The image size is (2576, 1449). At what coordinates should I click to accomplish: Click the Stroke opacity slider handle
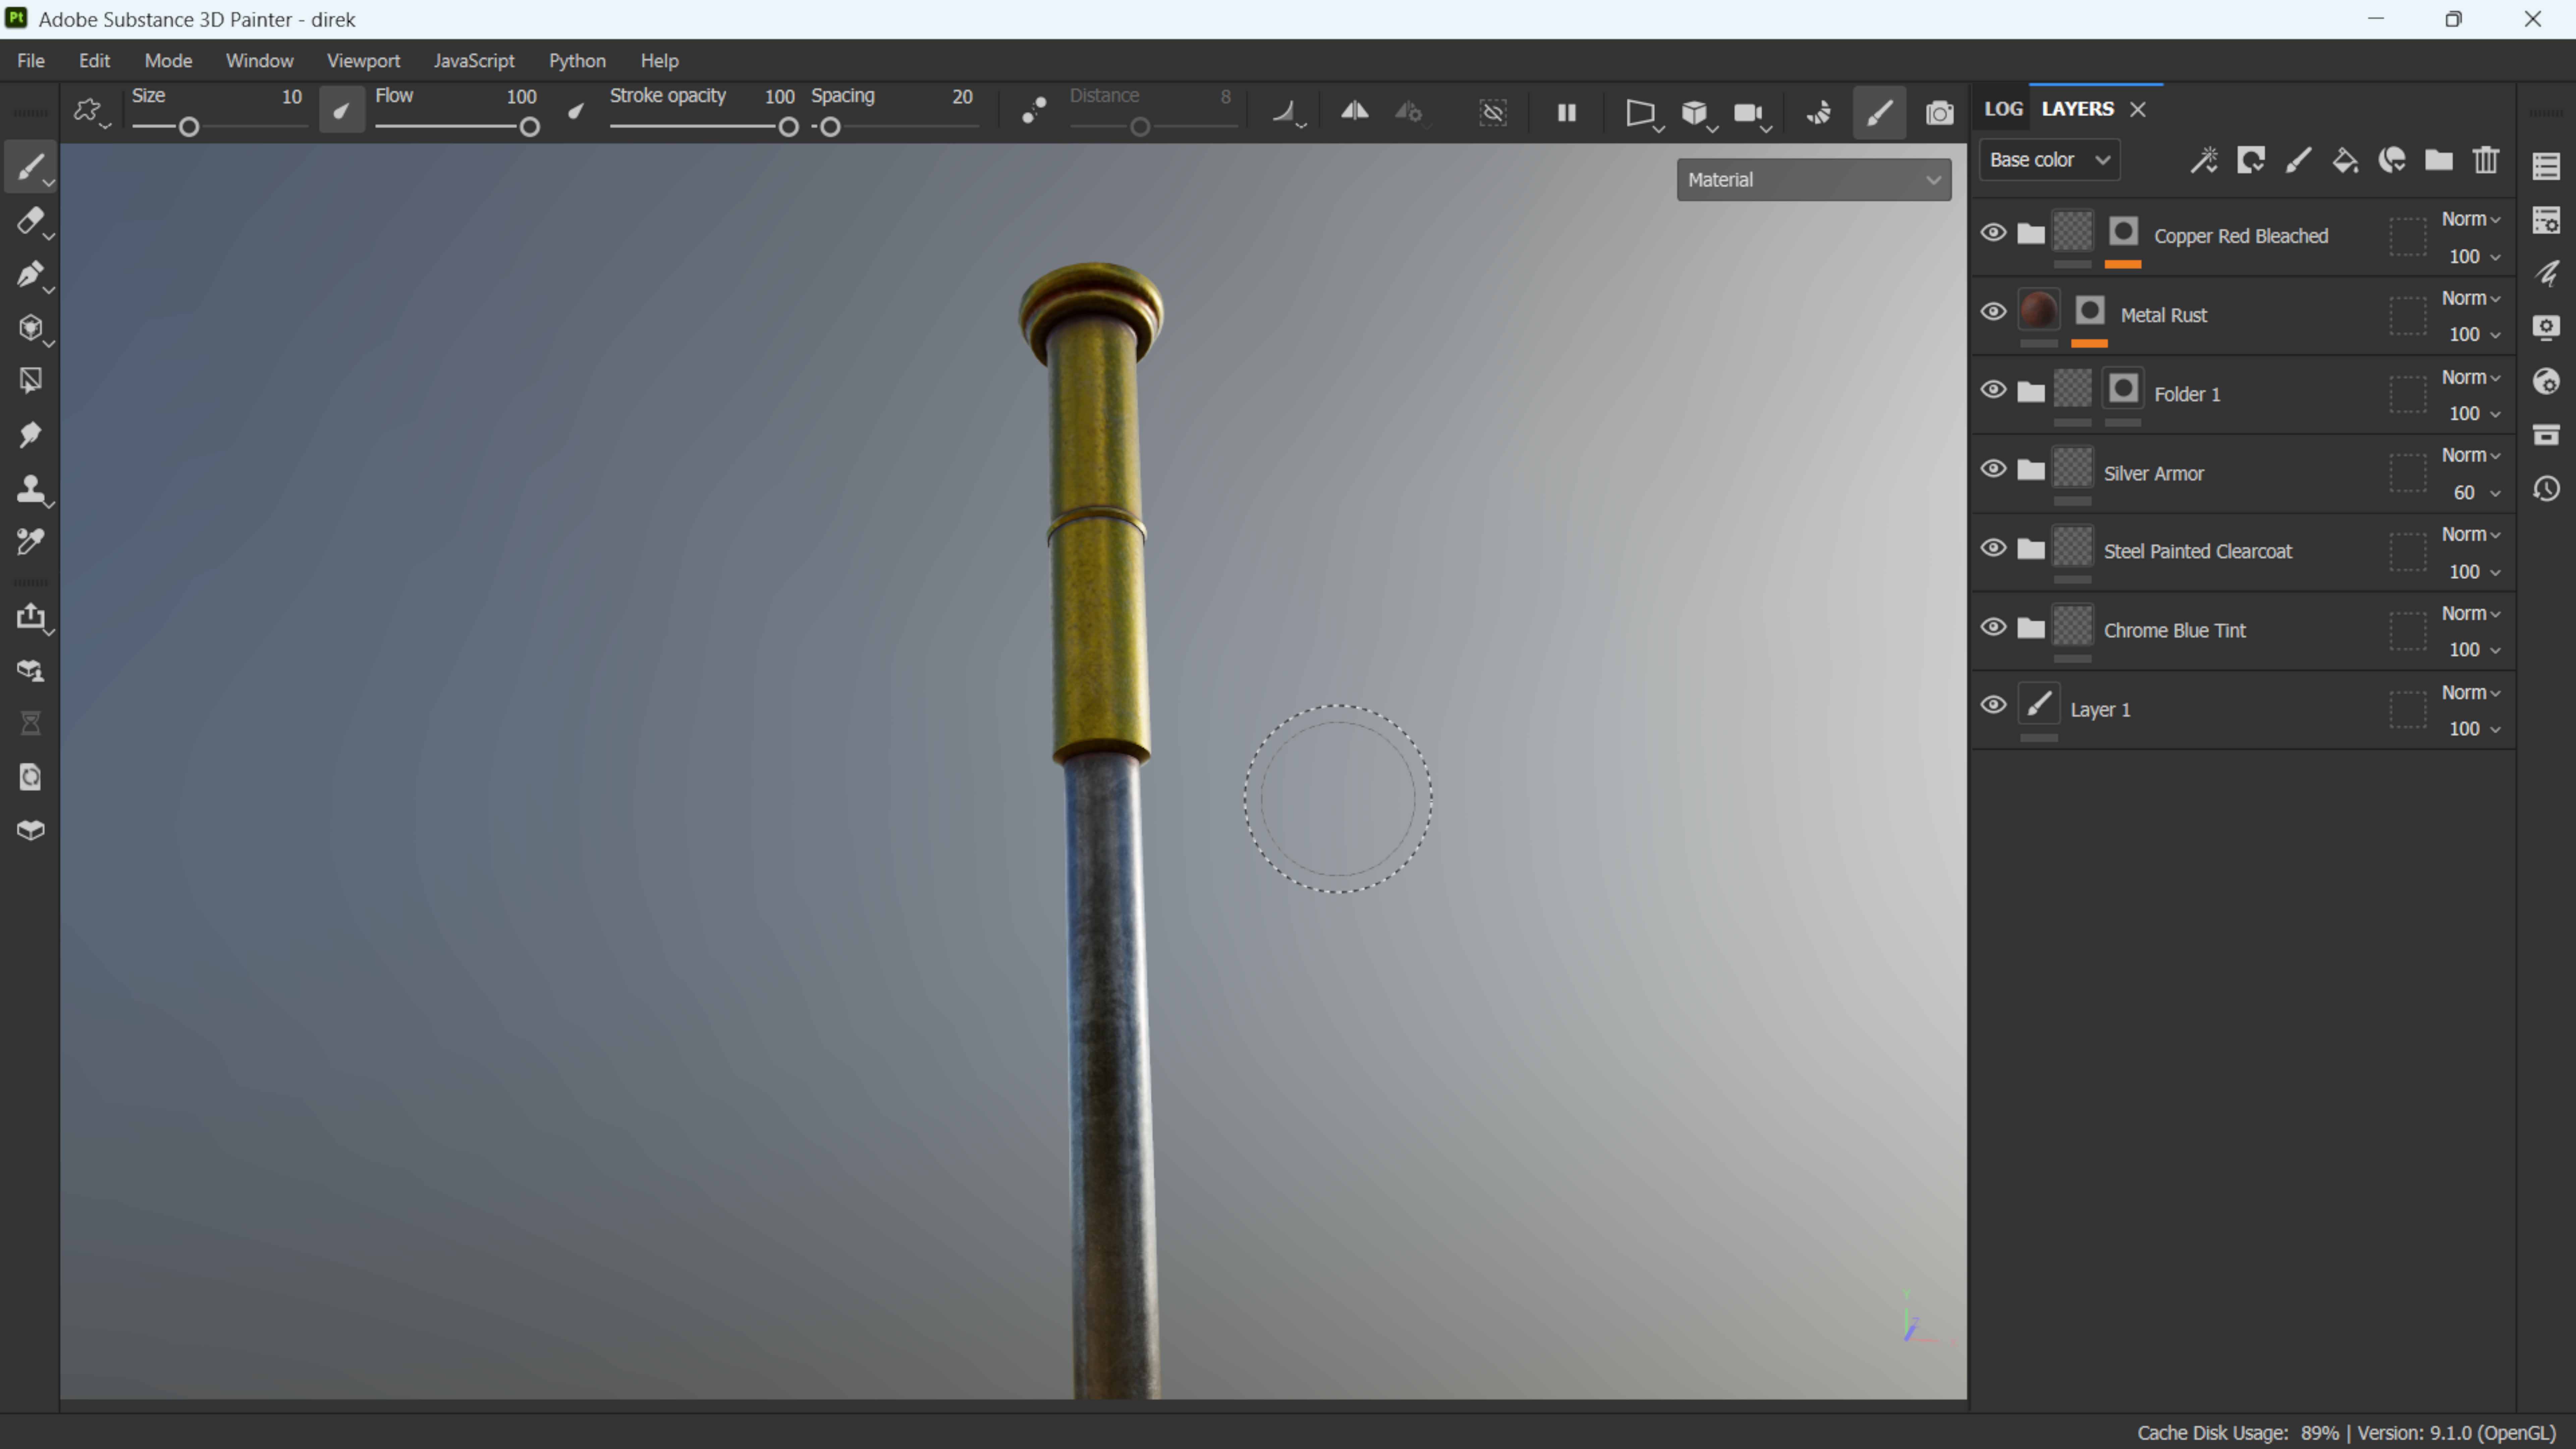click(789, 127)
